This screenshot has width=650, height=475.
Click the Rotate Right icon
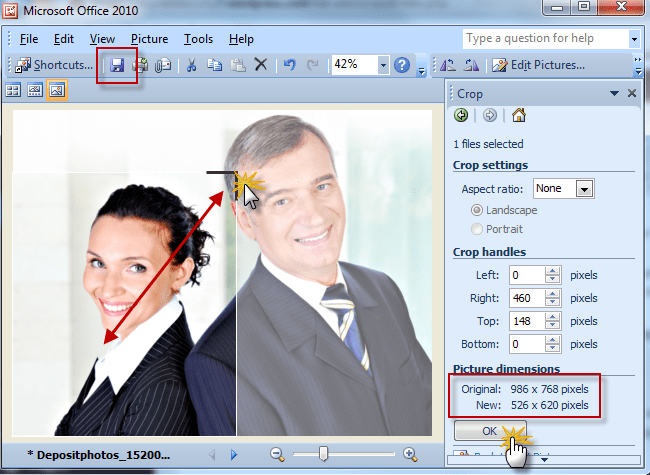pos(471,65)
